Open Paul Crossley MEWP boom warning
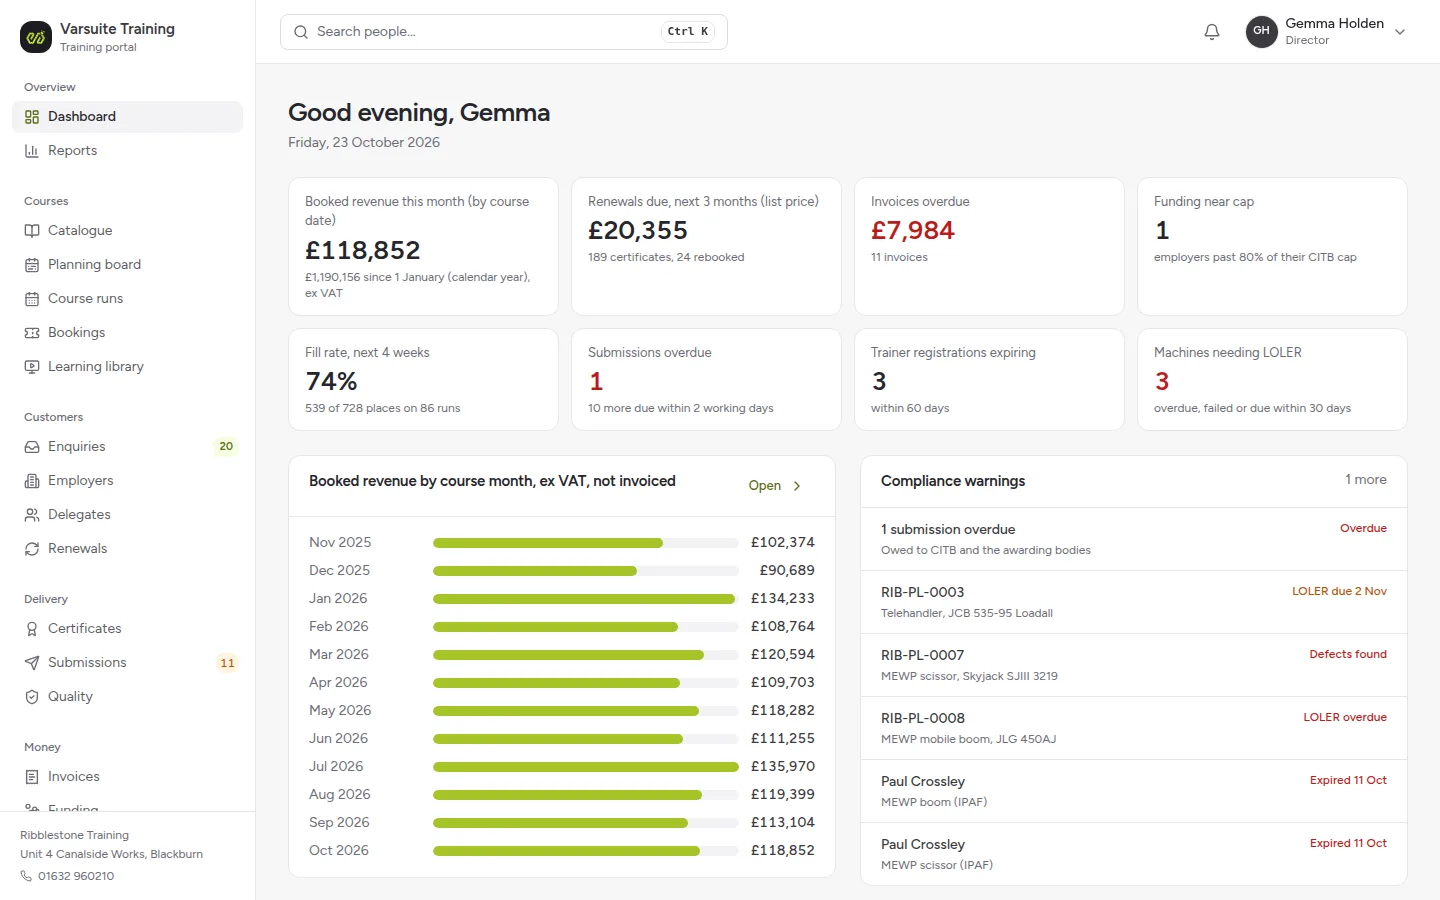The height and width of the screenshot is (900, 1440). [1134, 791]
